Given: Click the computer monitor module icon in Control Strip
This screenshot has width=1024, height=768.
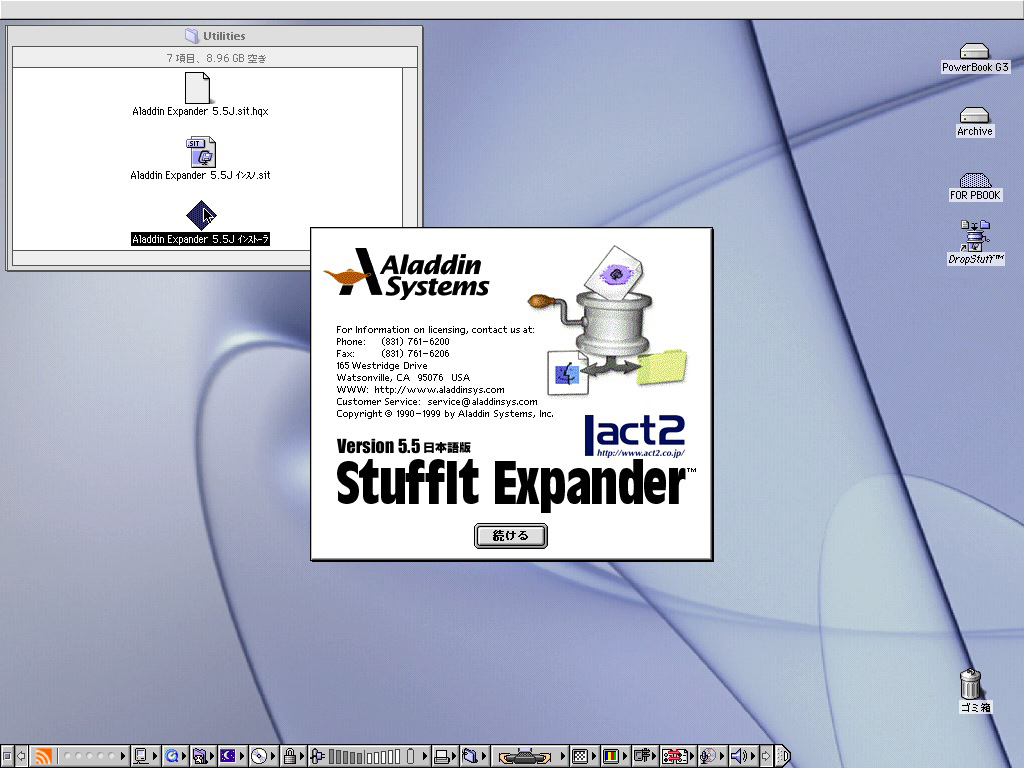Looking at the screenshot, I should click(x=140, y=756).
